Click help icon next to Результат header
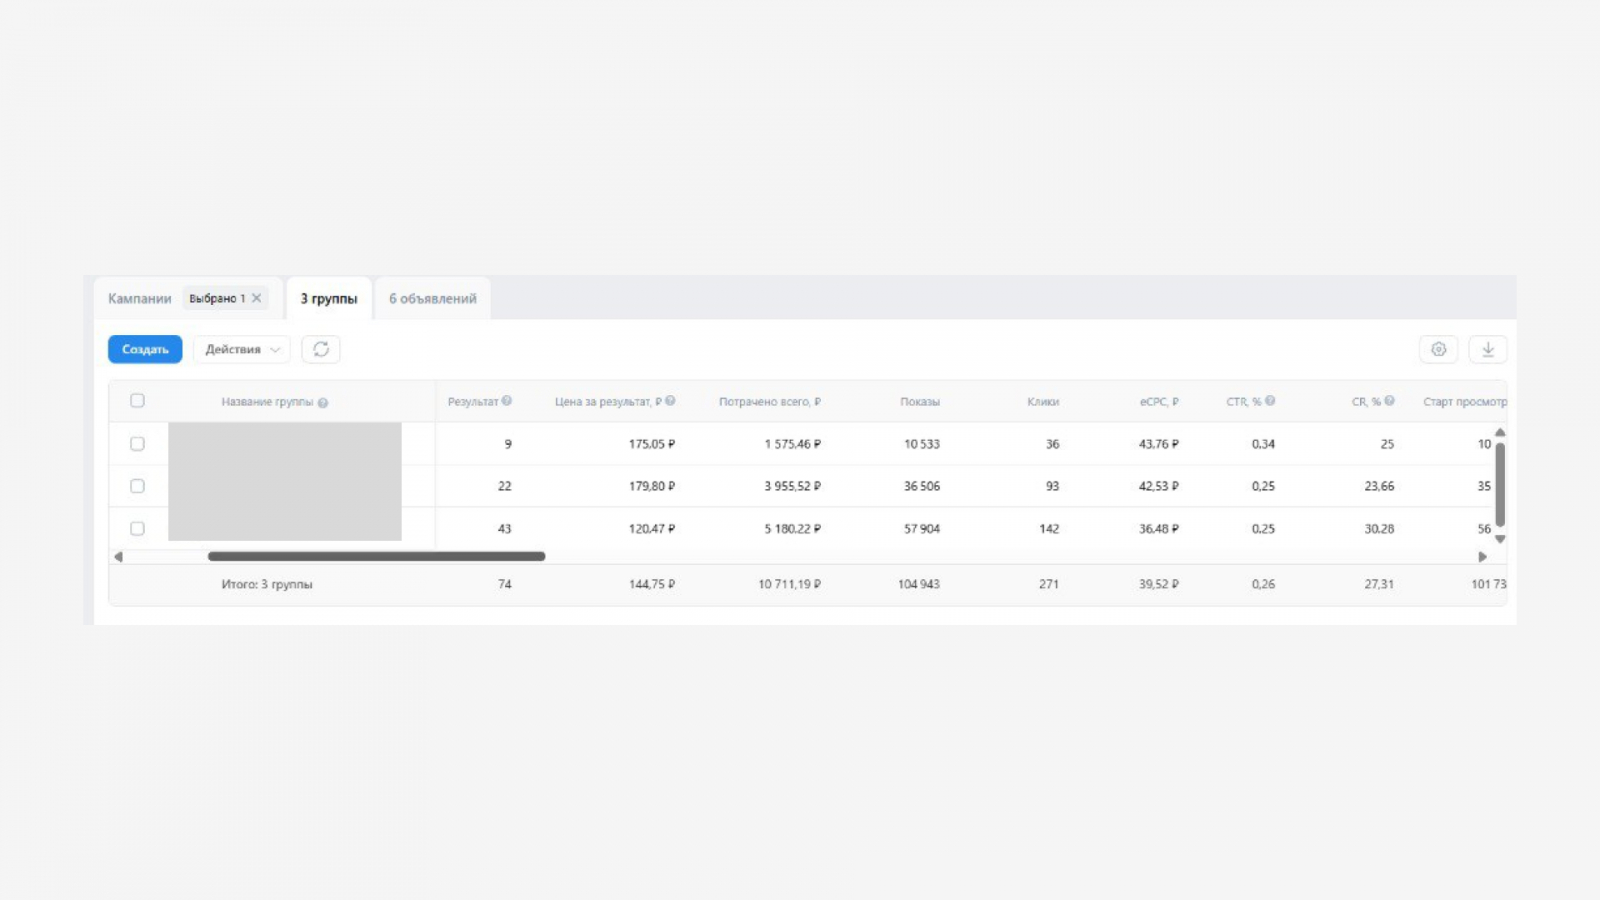The height and width of the screenshot is (900, 1600). click(507, 401)
